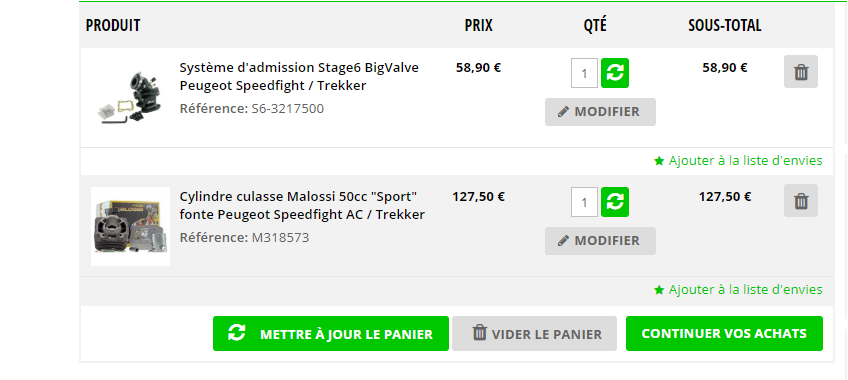Remove Malossi cylinder using trash icon
The image size is (848, 380).
pos(801,201)
